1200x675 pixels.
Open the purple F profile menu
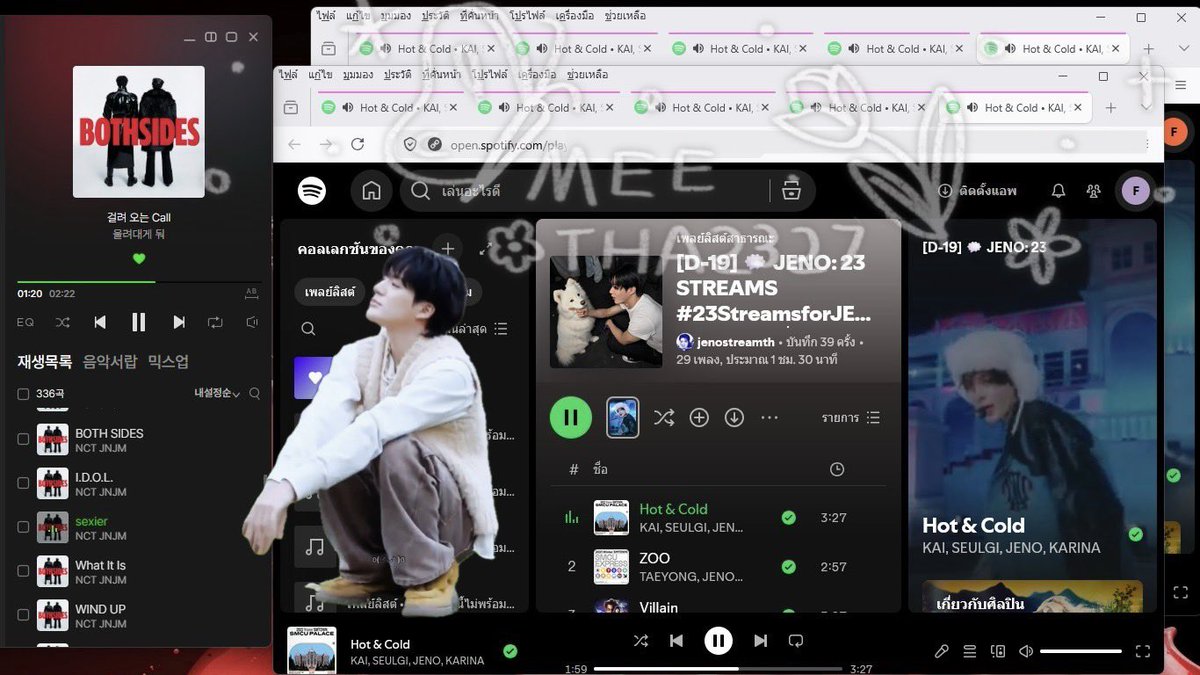(x=1136, y=190)
